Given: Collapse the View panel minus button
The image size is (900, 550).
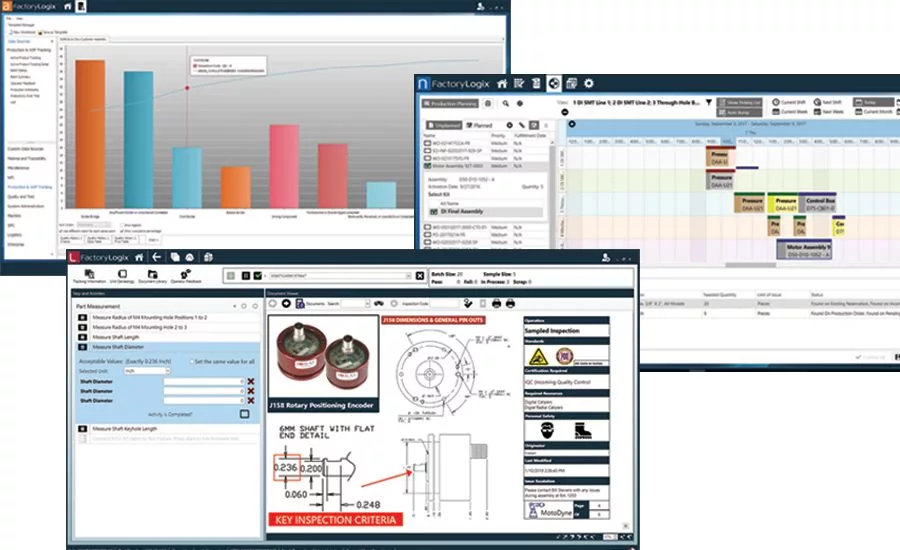Looking at the screenshot, I should [564, 112].
